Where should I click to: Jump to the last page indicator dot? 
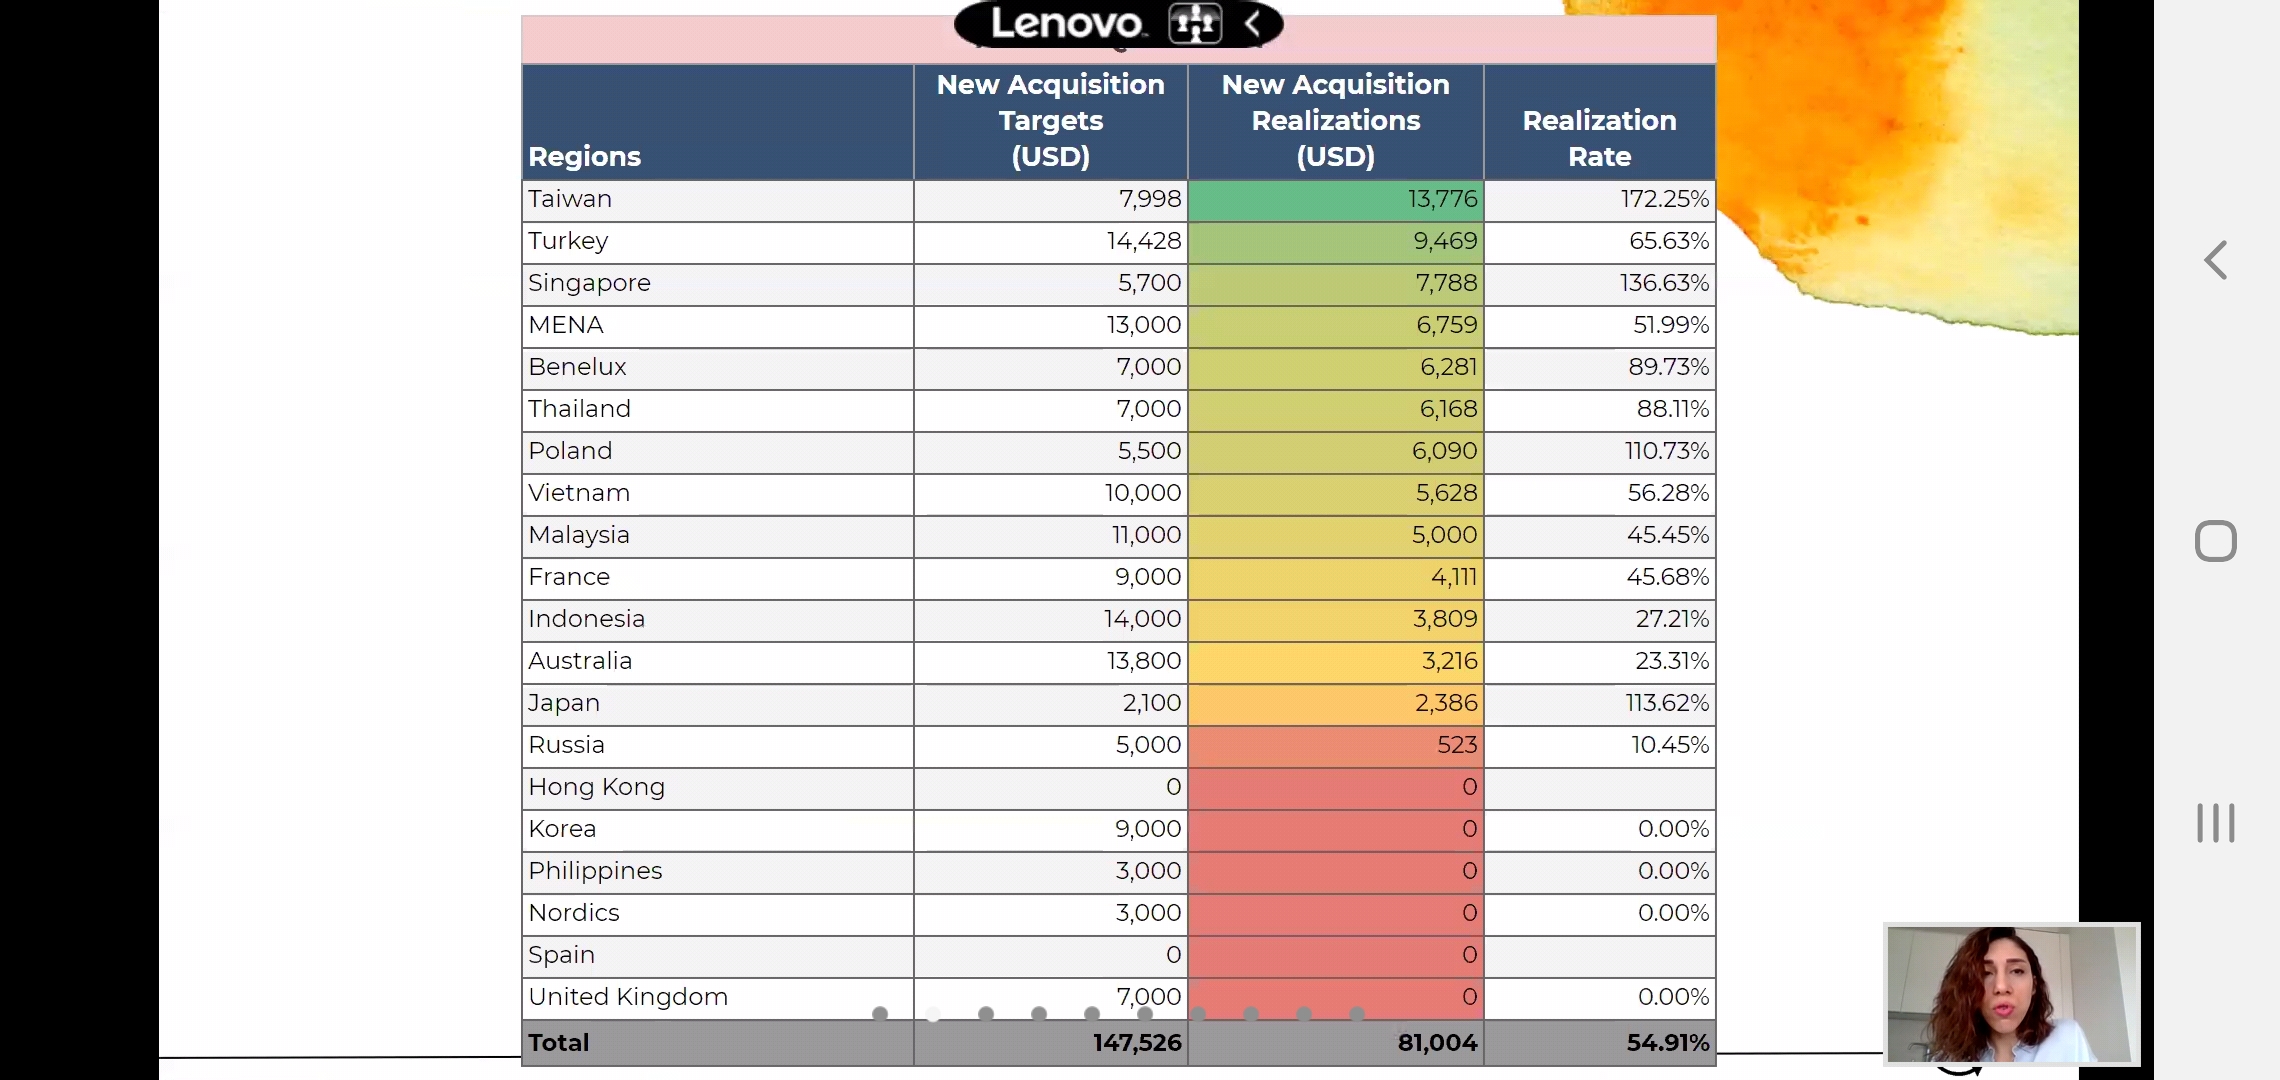(x=1357, y=1014)
